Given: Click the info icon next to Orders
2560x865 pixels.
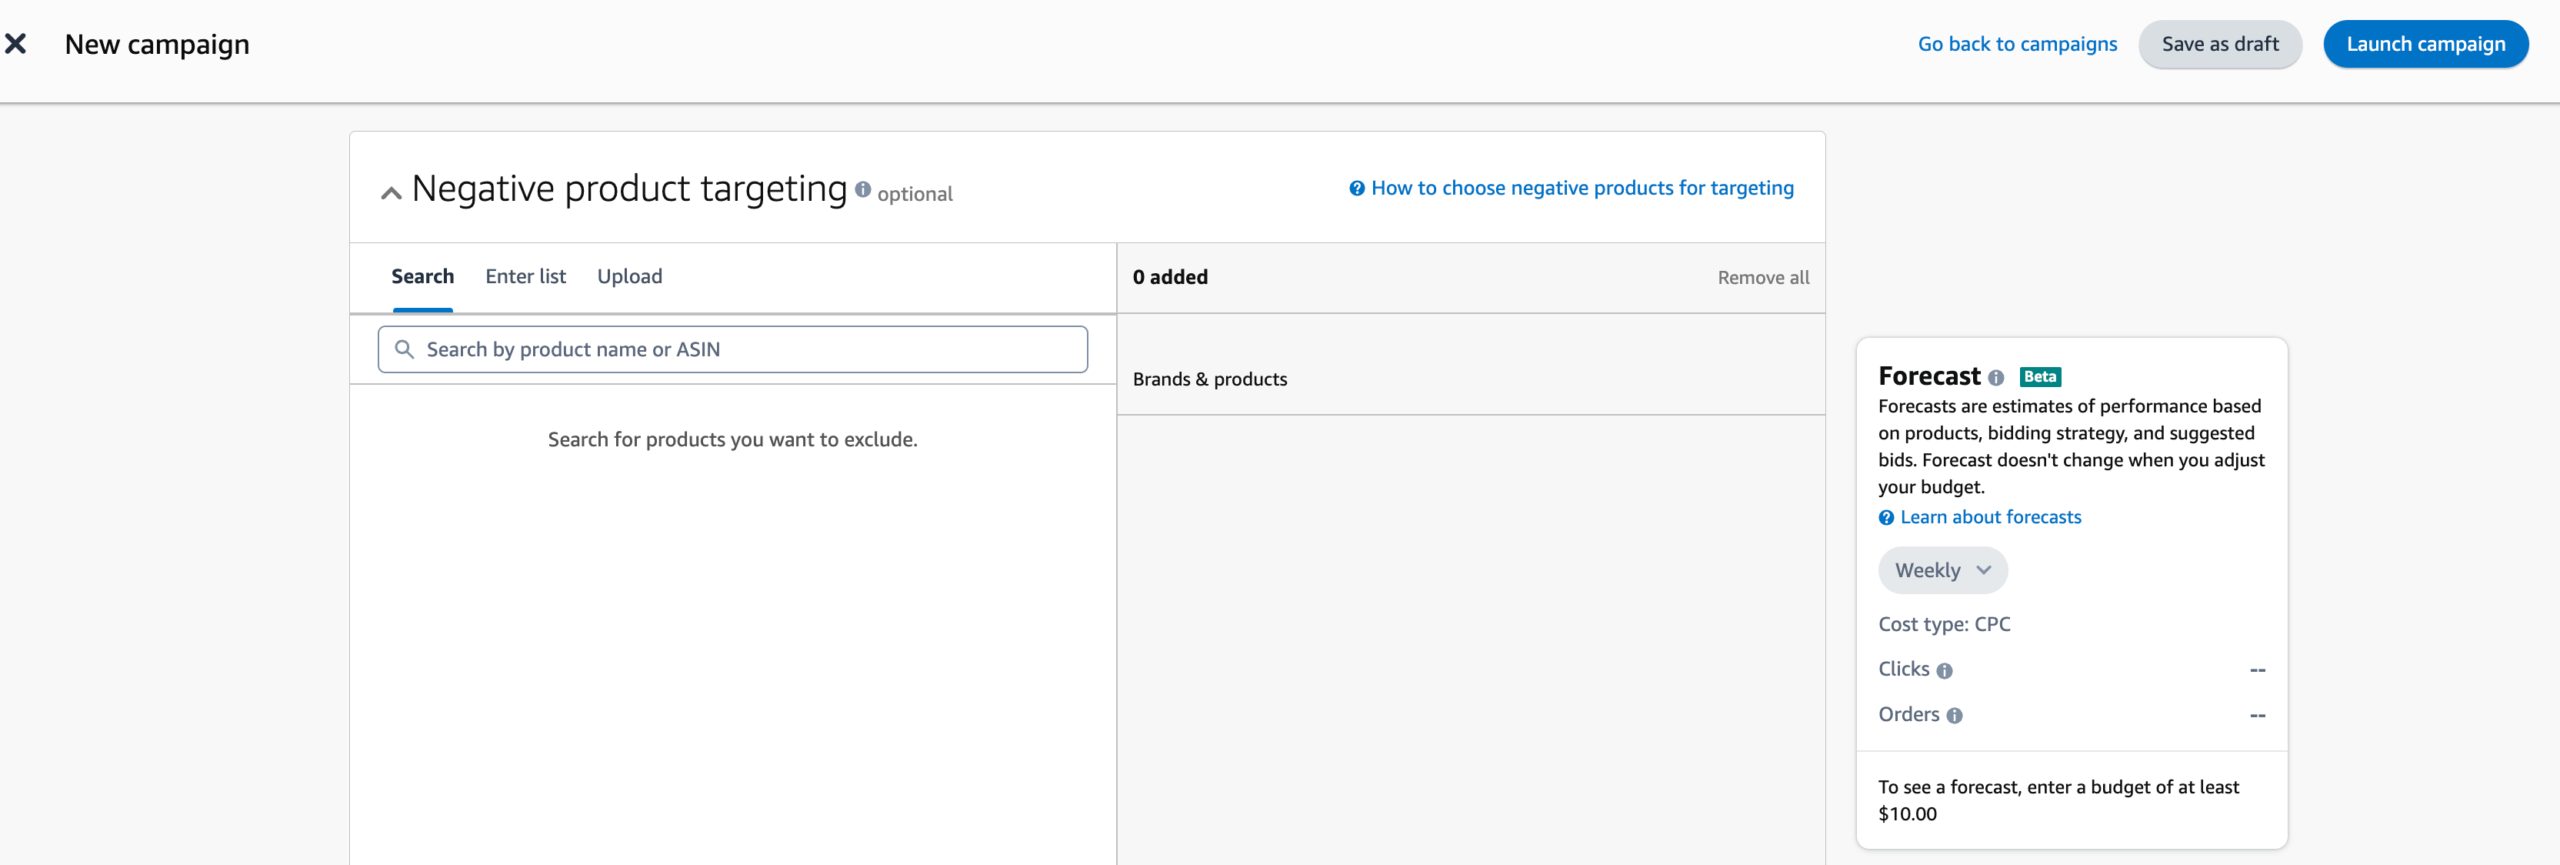Looking at the screenshot, I should pyautogui.click(x=1954, y=716).
